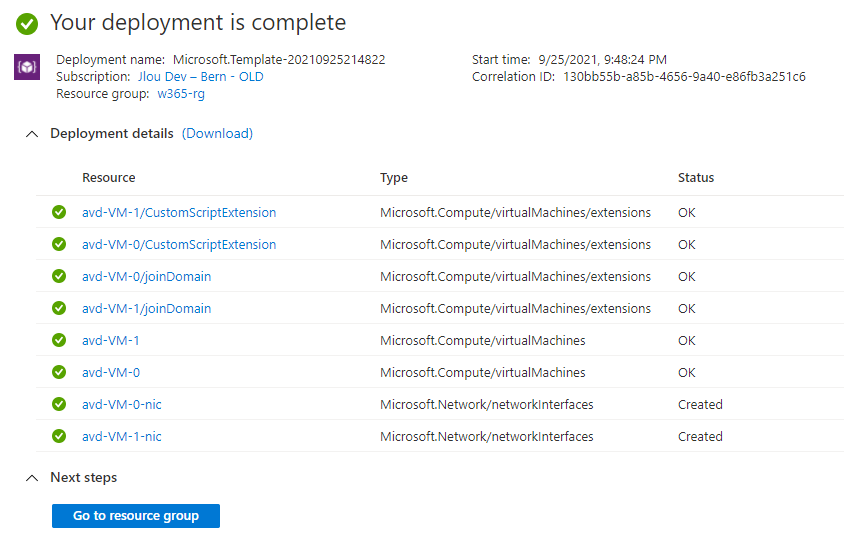Click the large green deployment complete checkmark
844x546 pixels.
coord(27,23)
